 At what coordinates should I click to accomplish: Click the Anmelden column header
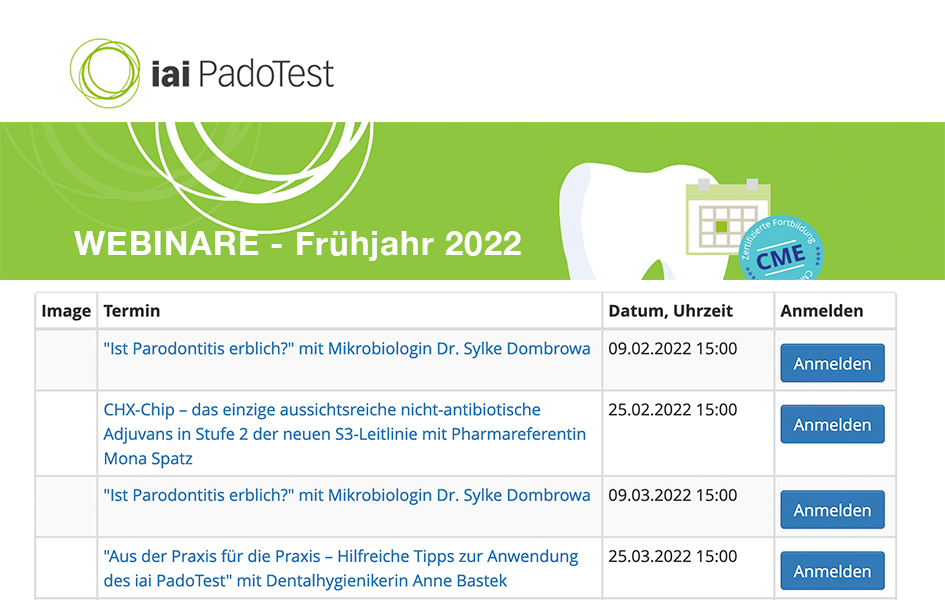click(821, 311)
